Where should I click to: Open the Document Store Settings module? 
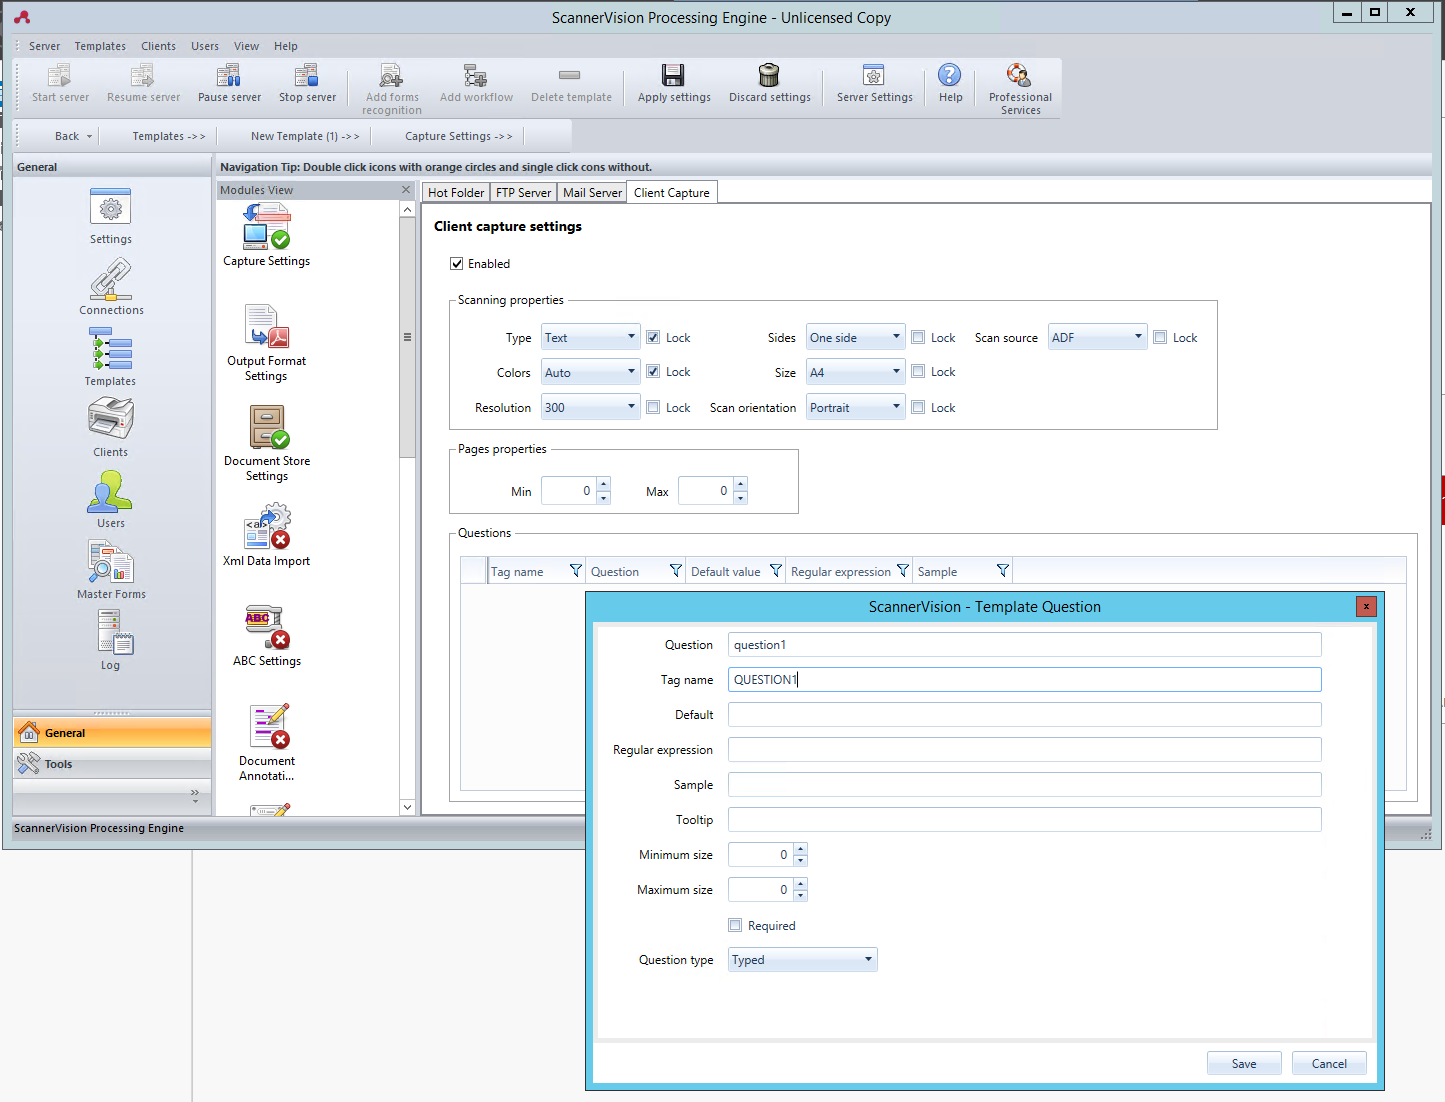tap(264, 432)
